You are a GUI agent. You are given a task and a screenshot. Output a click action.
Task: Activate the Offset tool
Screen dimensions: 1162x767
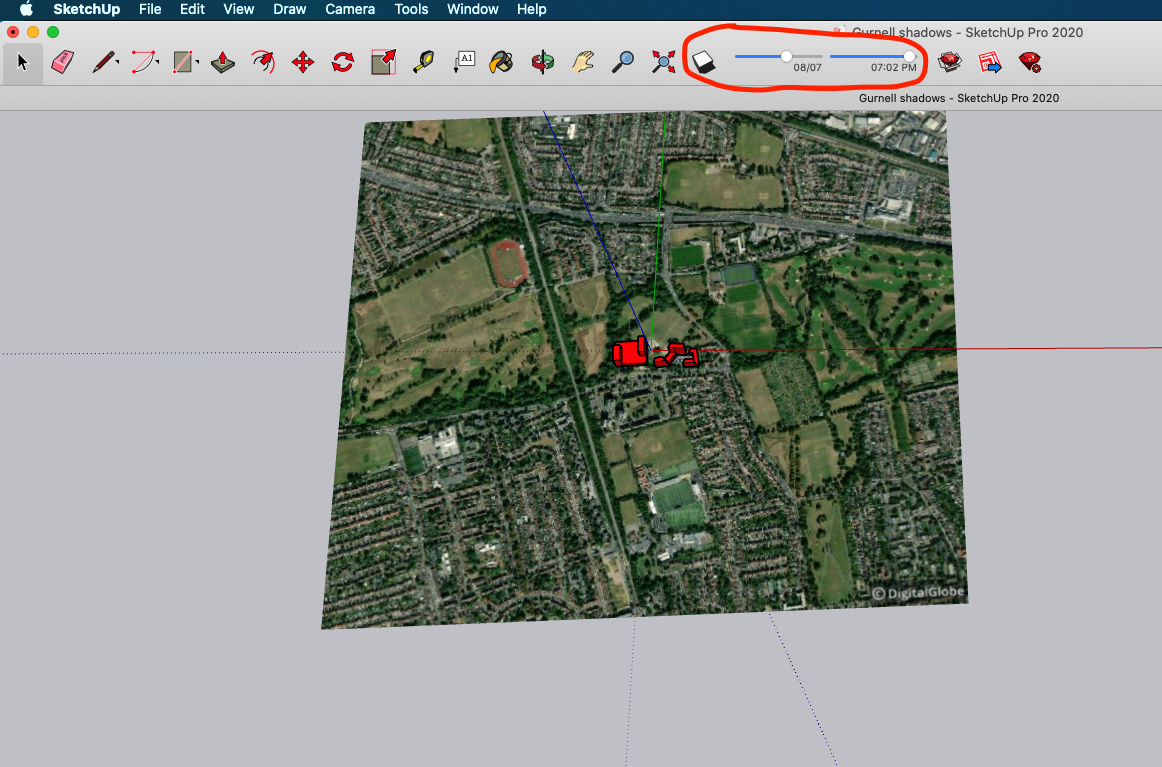(263, 62)
